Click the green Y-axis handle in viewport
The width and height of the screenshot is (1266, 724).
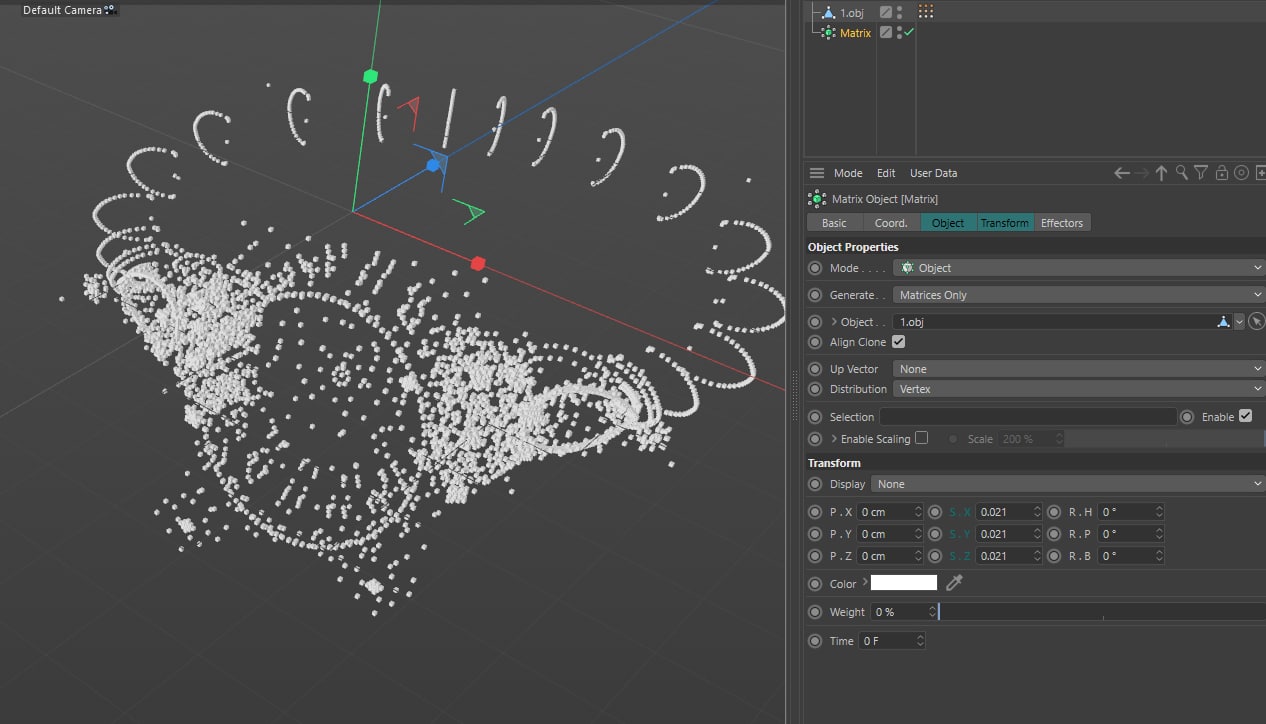pyautogui.click(x=370, y=76)
